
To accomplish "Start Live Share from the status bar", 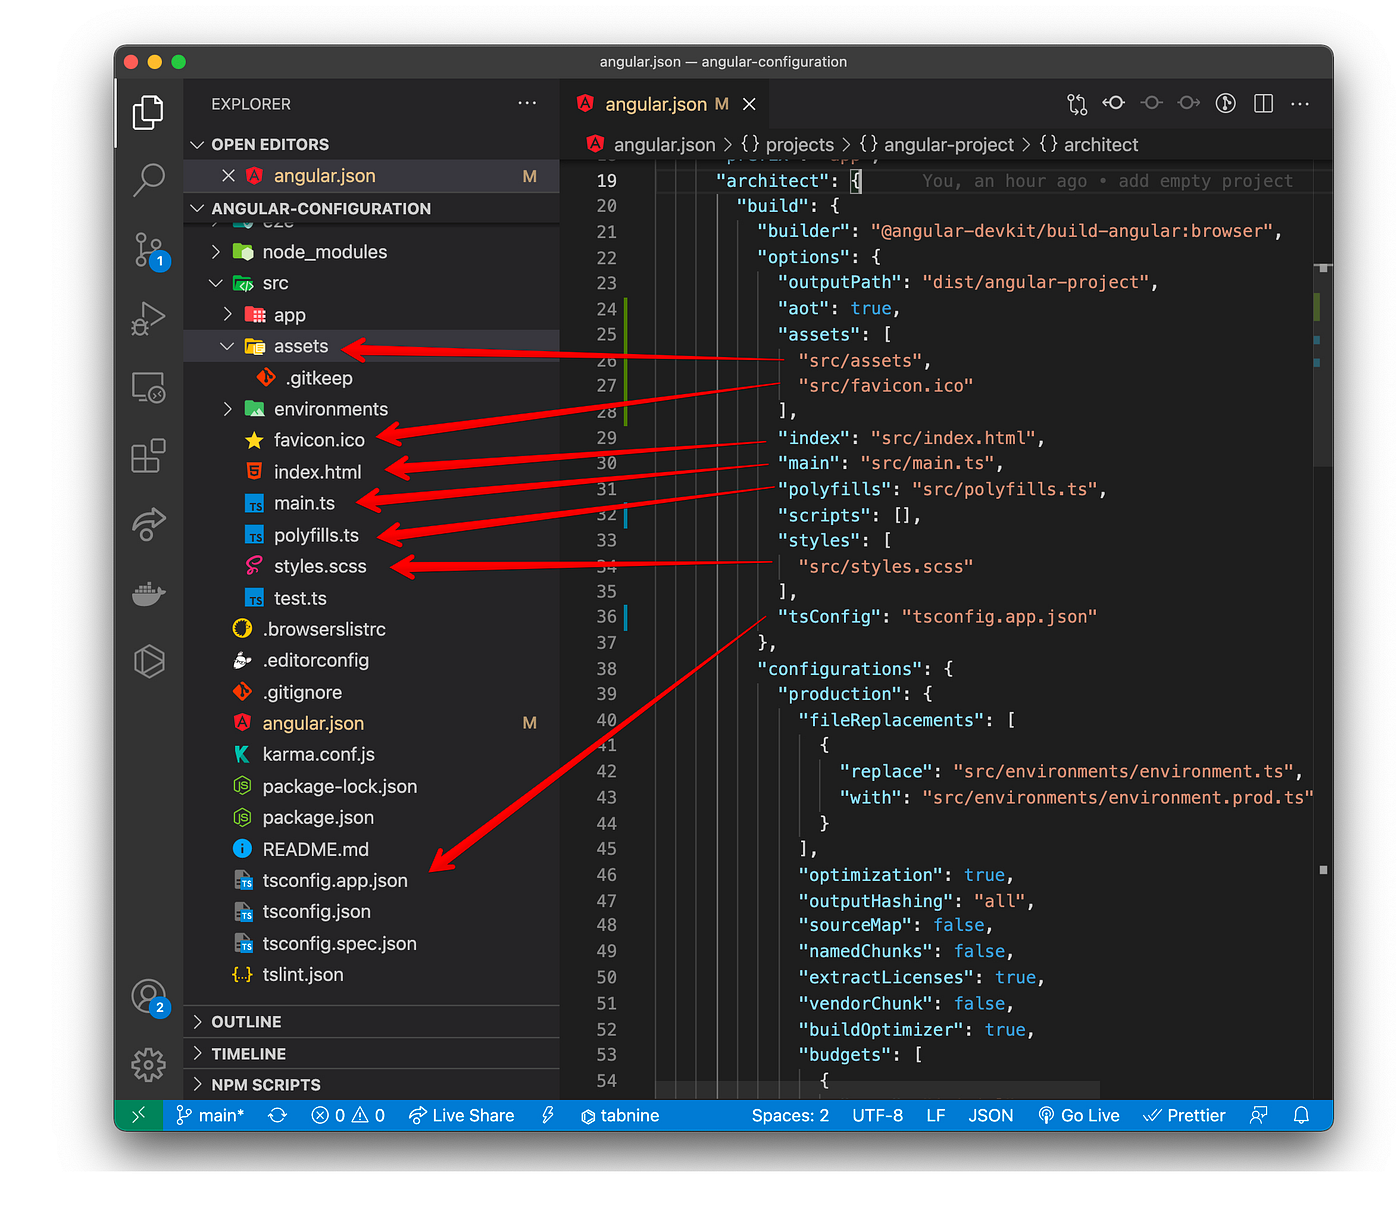I will coord(462,1115).
